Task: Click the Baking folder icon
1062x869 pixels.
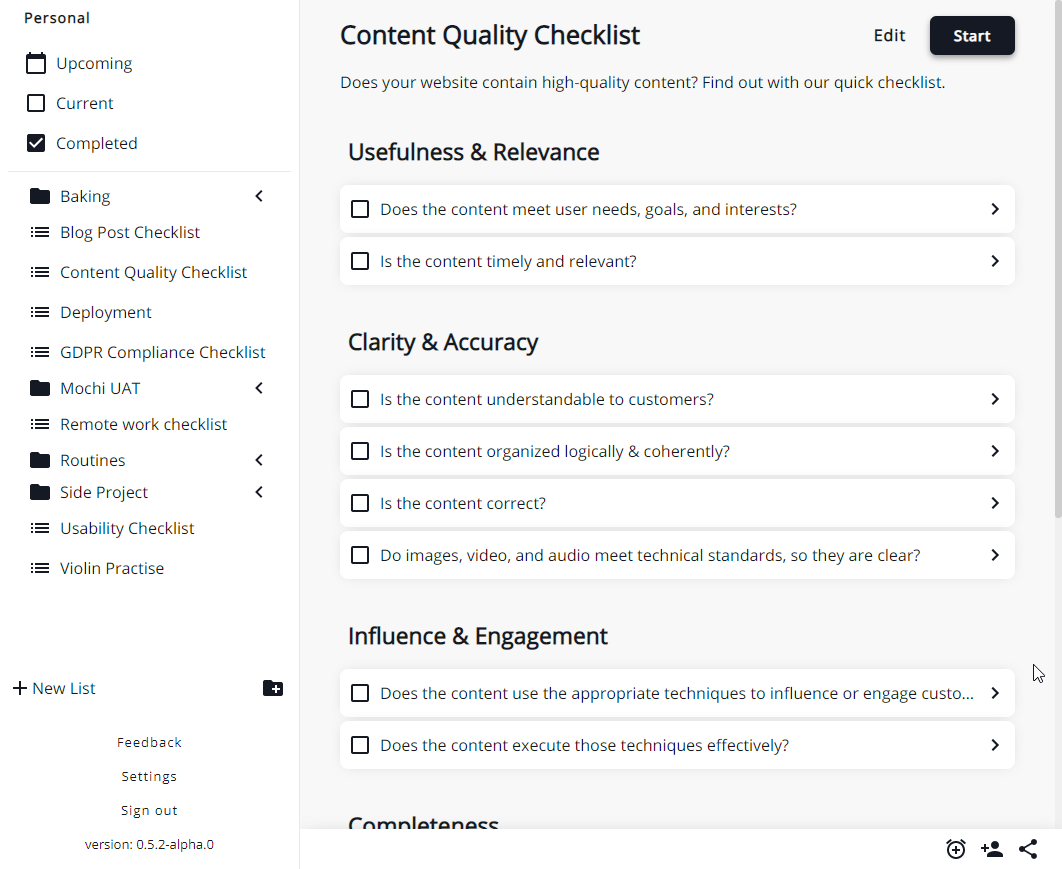Action: [x=40, y=196]
